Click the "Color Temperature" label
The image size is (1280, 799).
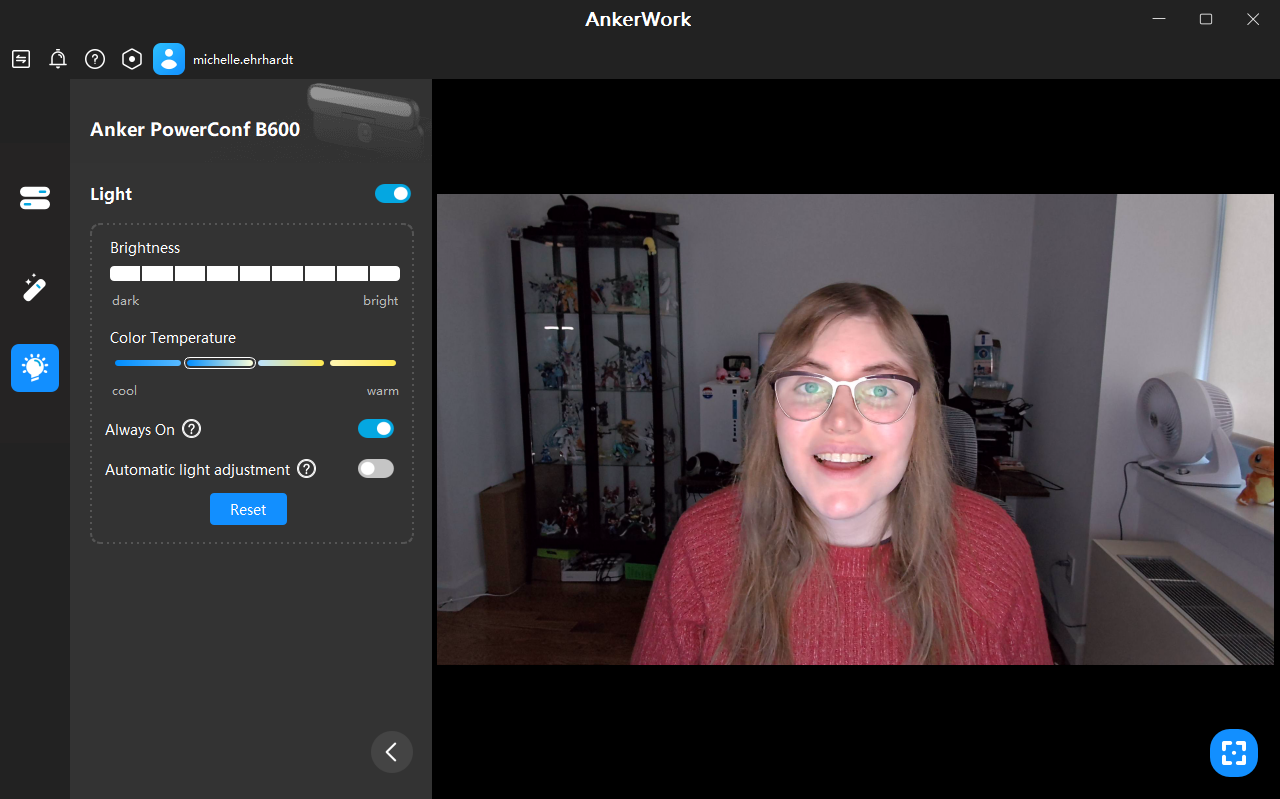click(173, 338)
